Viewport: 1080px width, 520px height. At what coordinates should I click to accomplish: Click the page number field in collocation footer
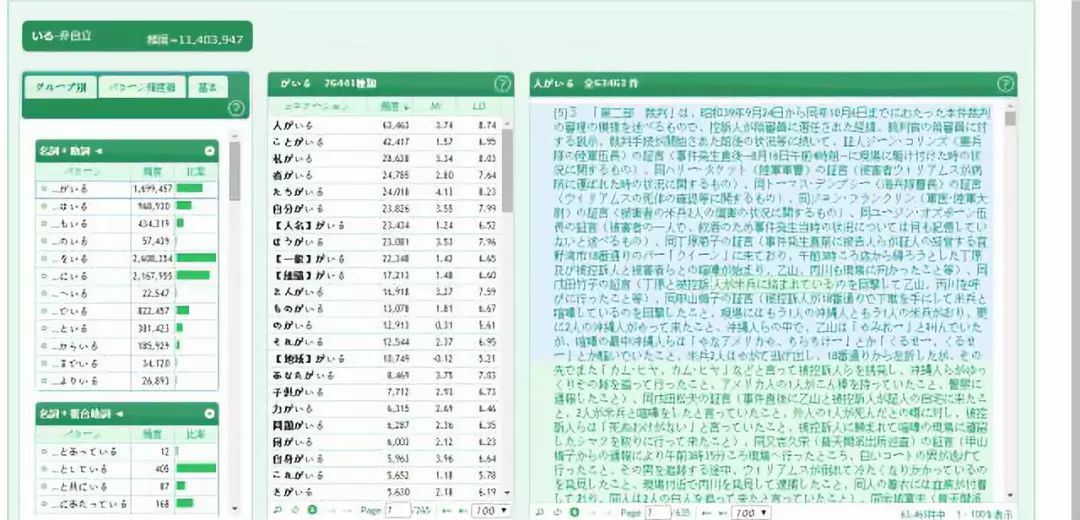click(x=397, y=511)
